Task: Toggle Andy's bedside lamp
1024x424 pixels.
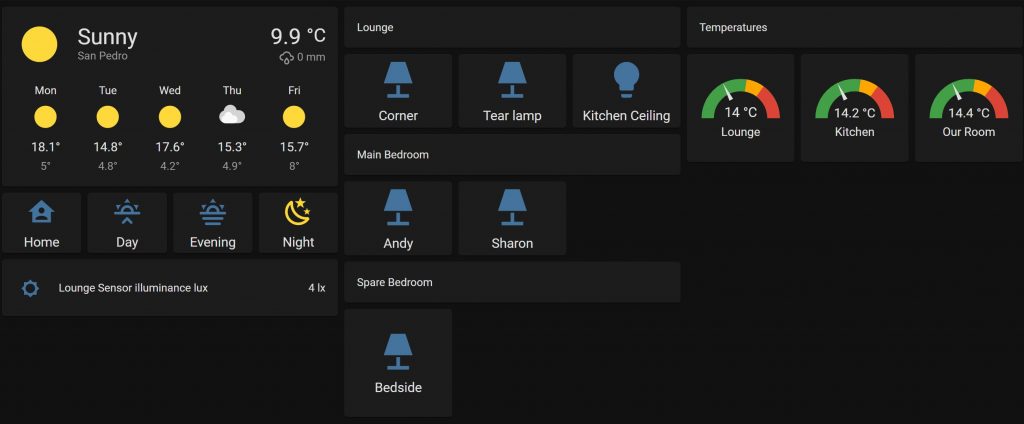Action: pyautogui.click(x=398, y=207)
